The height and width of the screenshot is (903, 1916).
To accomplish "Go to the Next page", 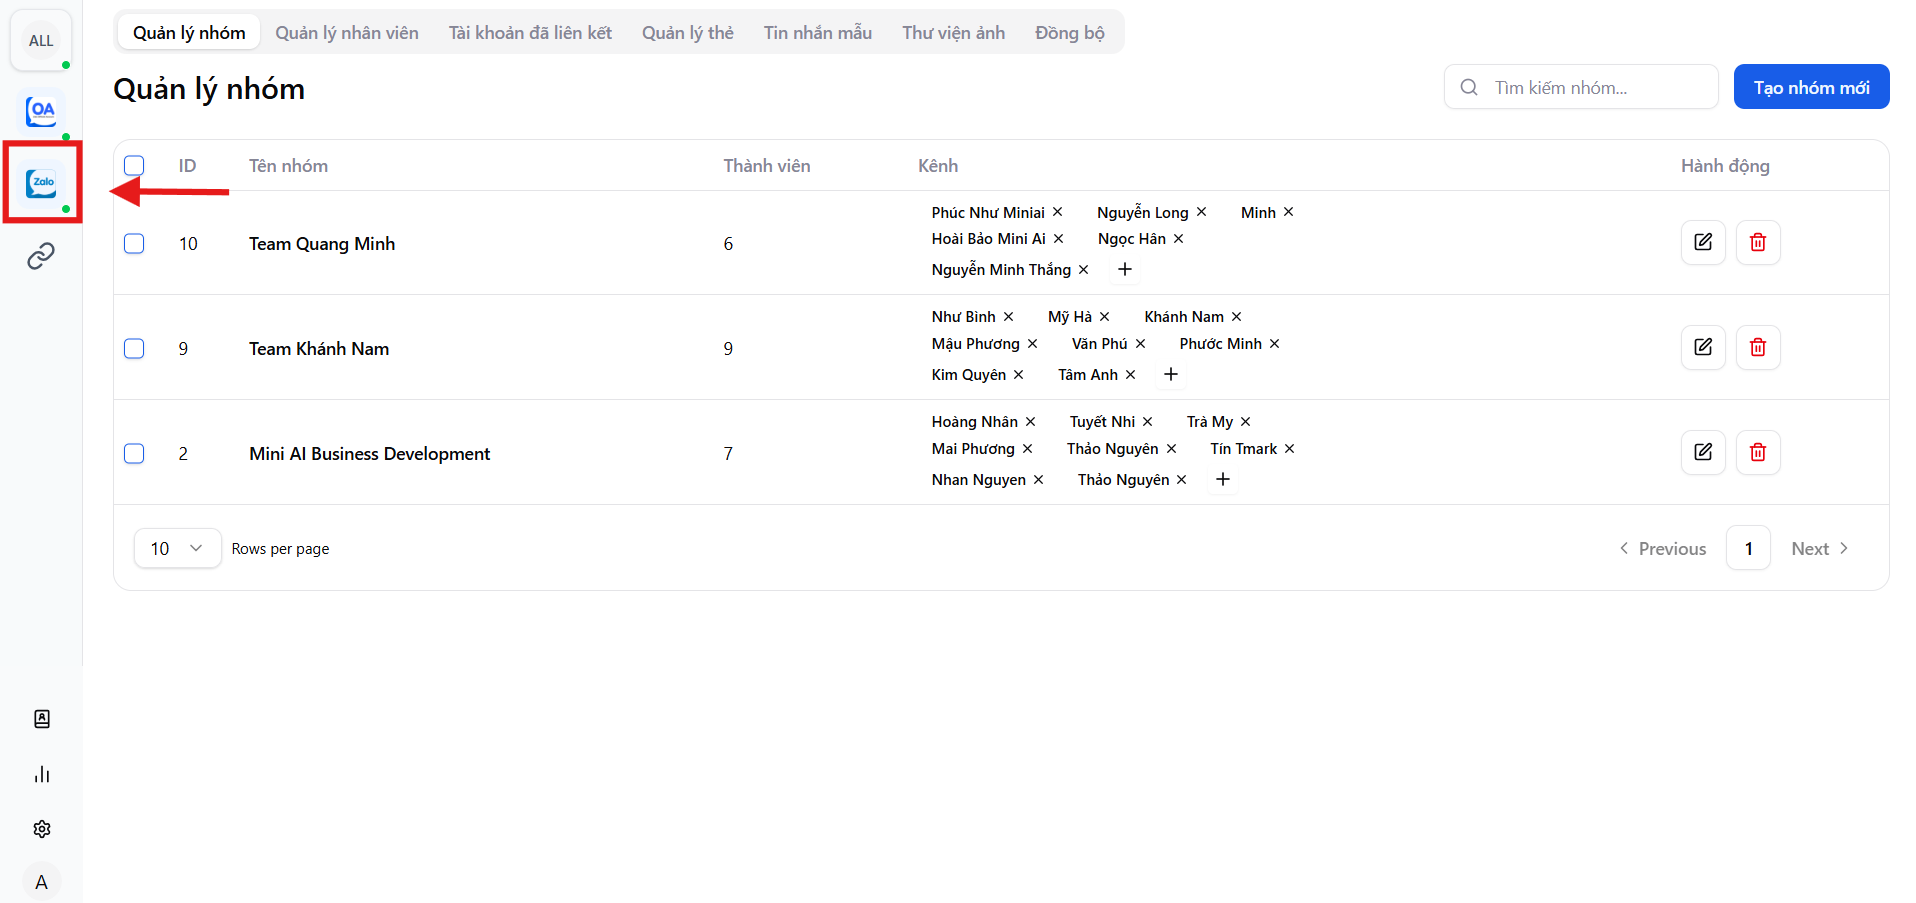I will (x=1819, y=548).
